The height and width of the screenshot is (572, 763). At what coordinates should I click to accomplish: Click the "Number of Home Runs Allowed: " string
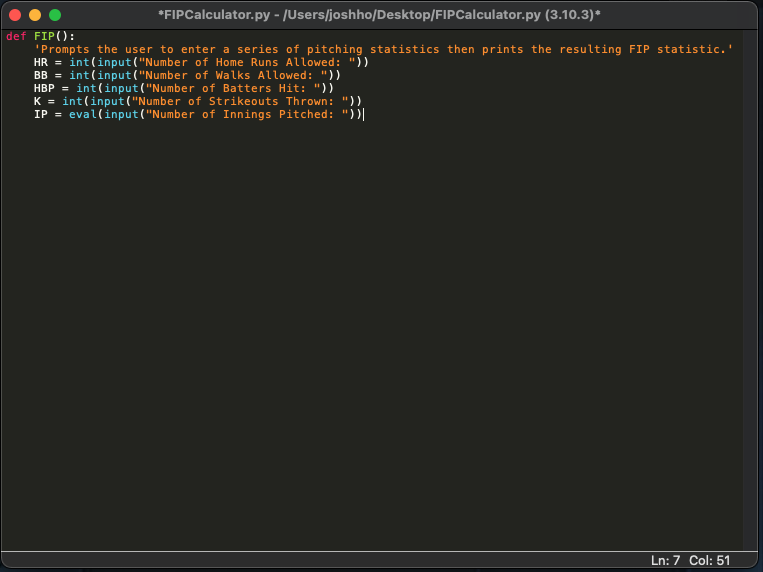tap(247, 62)
